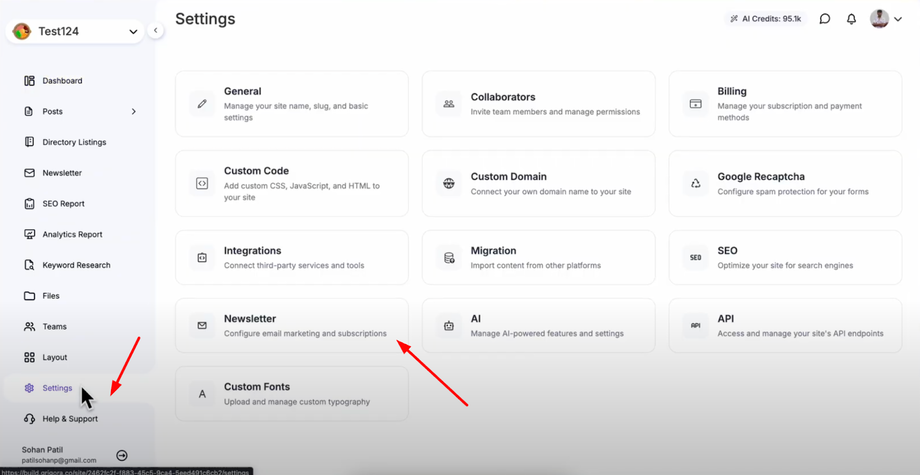Image resolution: width=920 pixels, height=475 pixels.
Task: Click the logout icon beside Sohan Patil
Action: click(x=122, y=455)
